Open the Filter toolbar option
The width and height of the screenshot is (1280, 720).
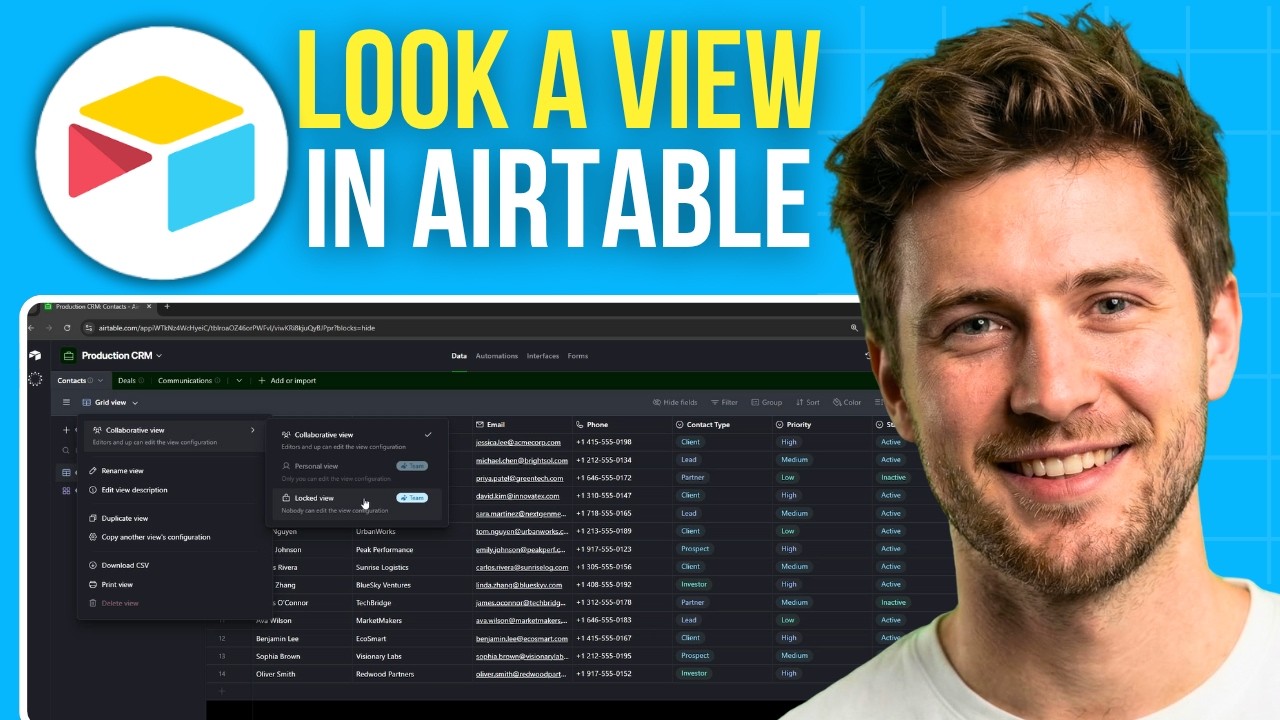click(x=724, y=402)
